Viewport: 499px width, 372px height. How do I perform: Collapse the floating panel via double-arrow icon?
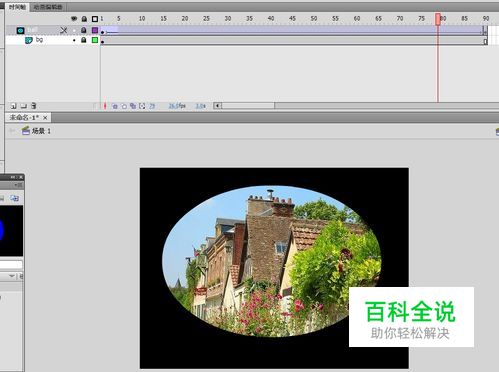(13, 177)
